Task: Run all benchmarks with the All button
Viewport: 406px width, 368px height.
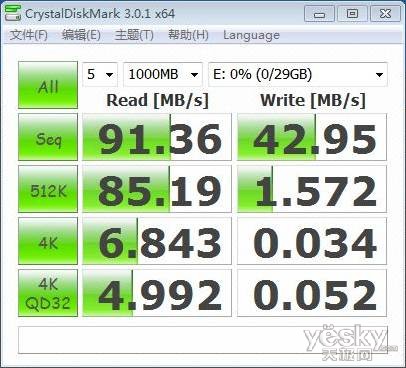Action: 48,85
